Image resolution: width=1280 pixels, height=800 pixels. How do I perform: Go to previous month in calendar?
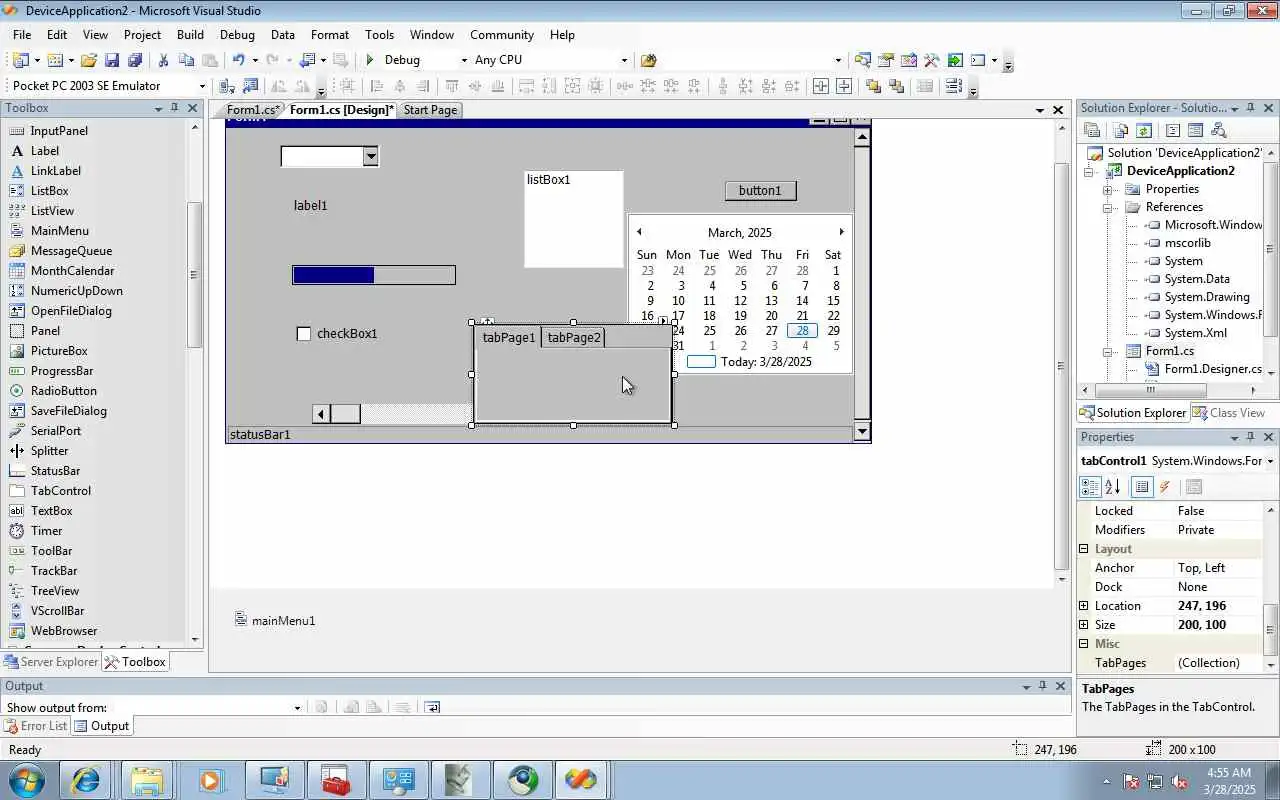[x=639, y=232]
